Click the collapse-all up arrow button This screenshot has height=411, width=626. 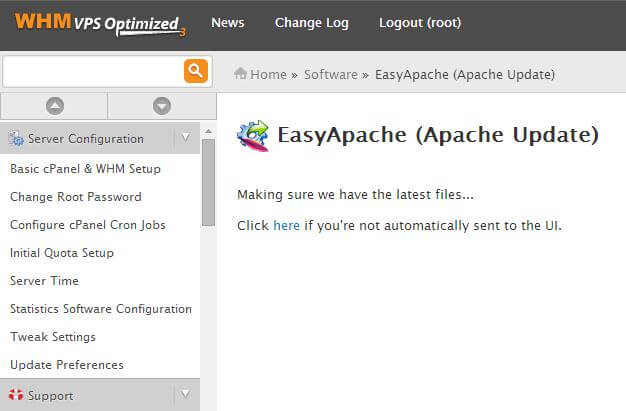click(55, 106)
